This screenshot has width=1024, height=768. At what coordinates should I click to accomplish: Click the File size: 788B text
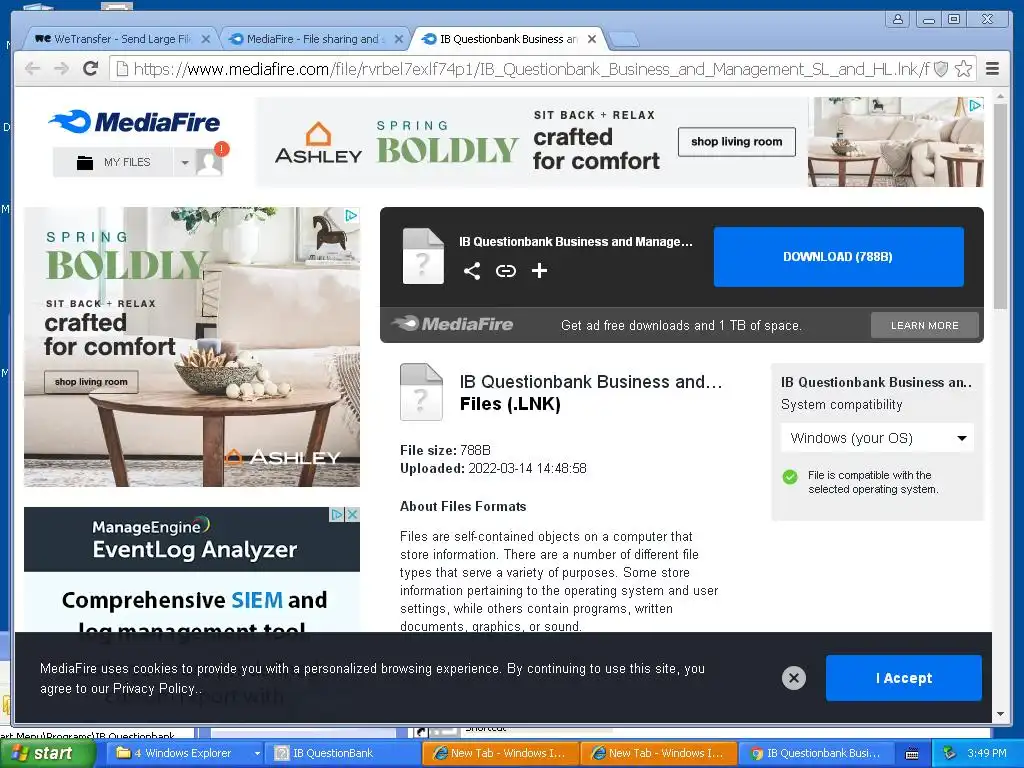point(445,450)
